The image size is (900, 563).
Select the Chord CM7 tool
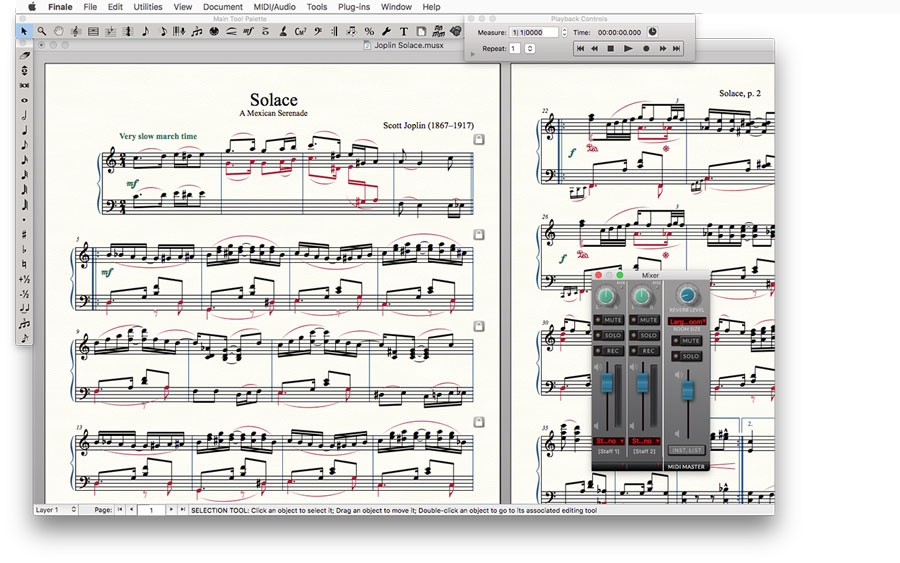[x=300, y=31]
